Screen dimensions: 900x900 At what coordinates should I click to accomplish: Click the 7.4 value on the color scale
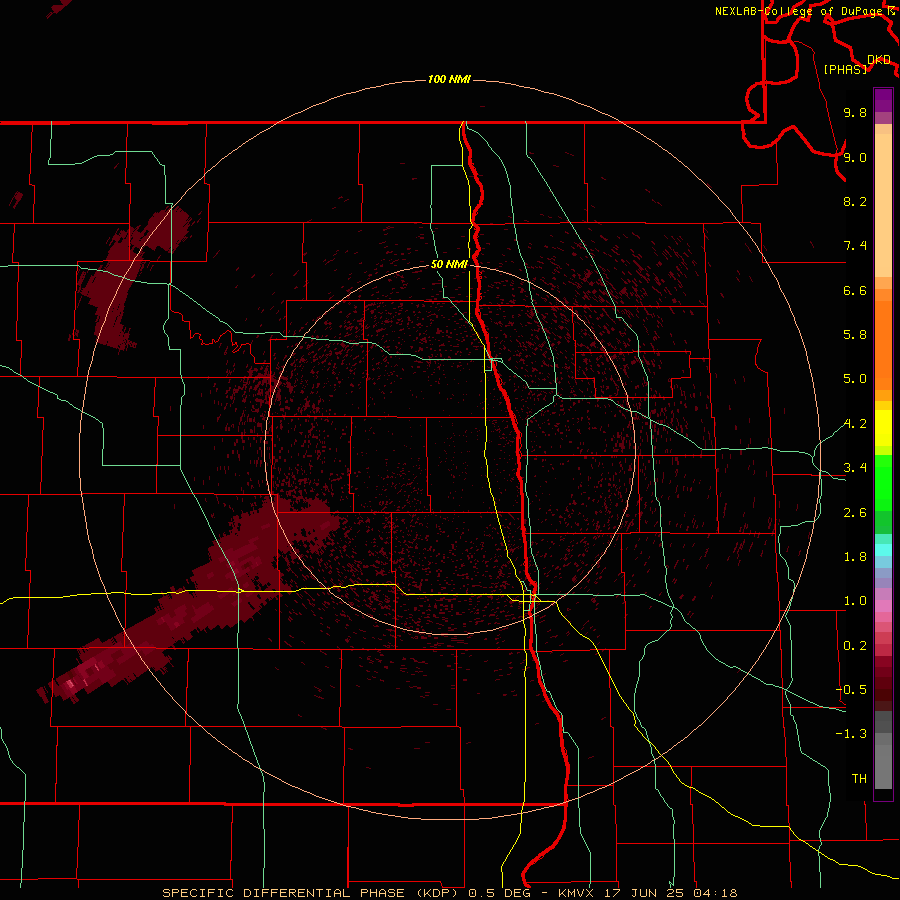point(855,246)
